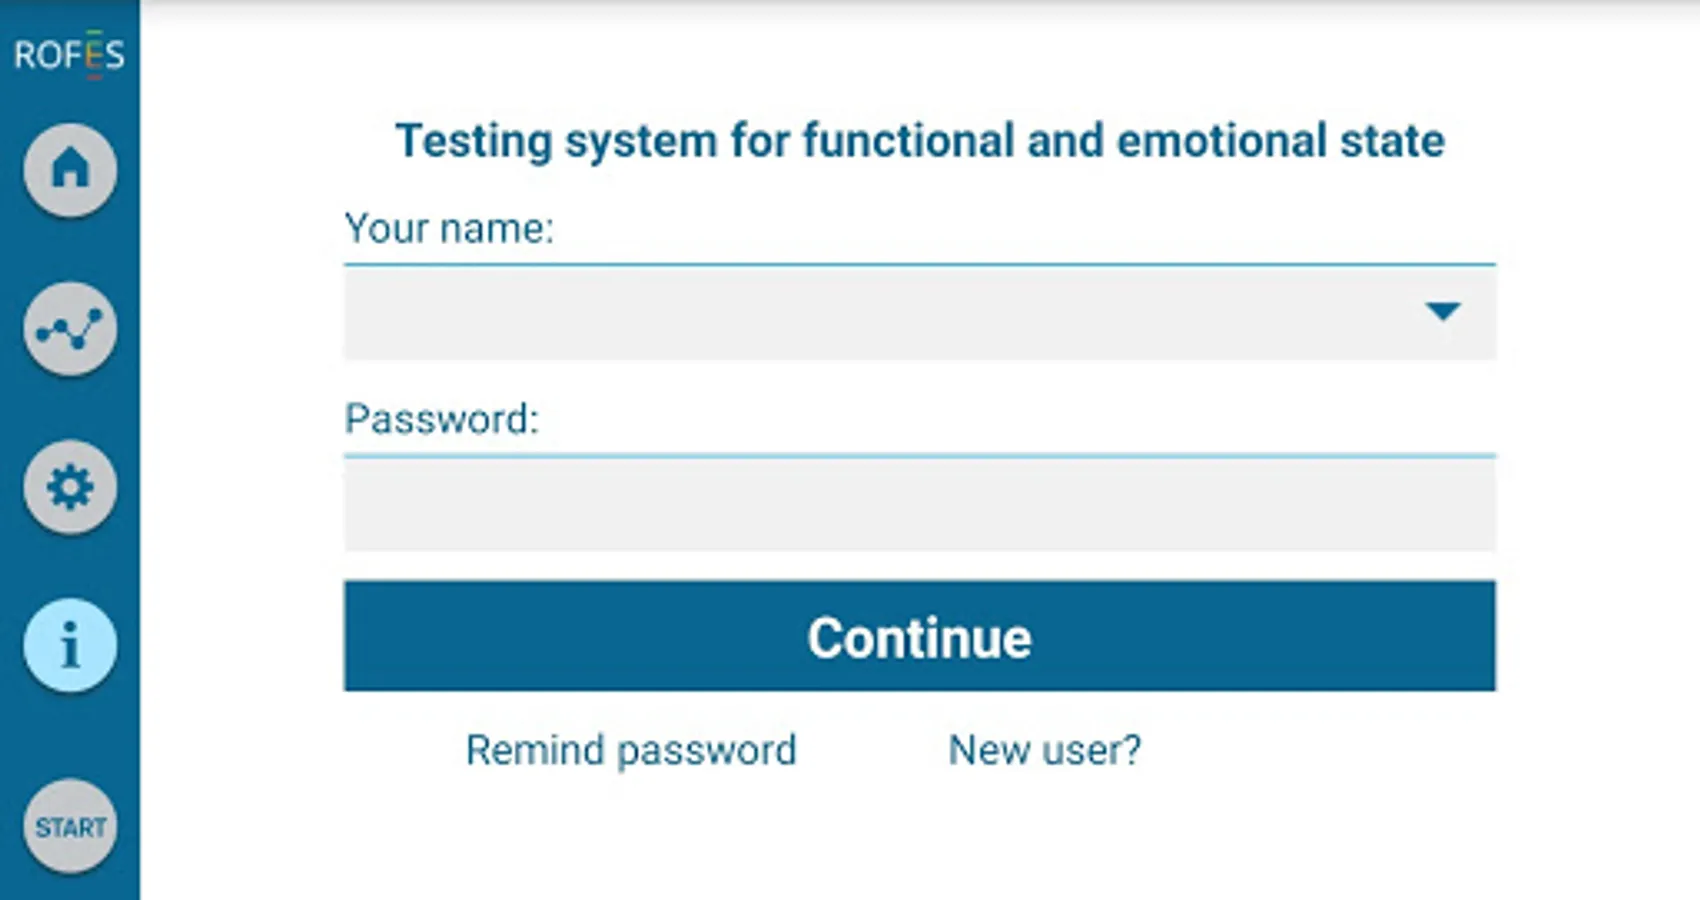Image resolution: width=1700 pixels, height=900 pixels.
Task: Click the 'Your name:' label
Action: [x=448, y=229]
